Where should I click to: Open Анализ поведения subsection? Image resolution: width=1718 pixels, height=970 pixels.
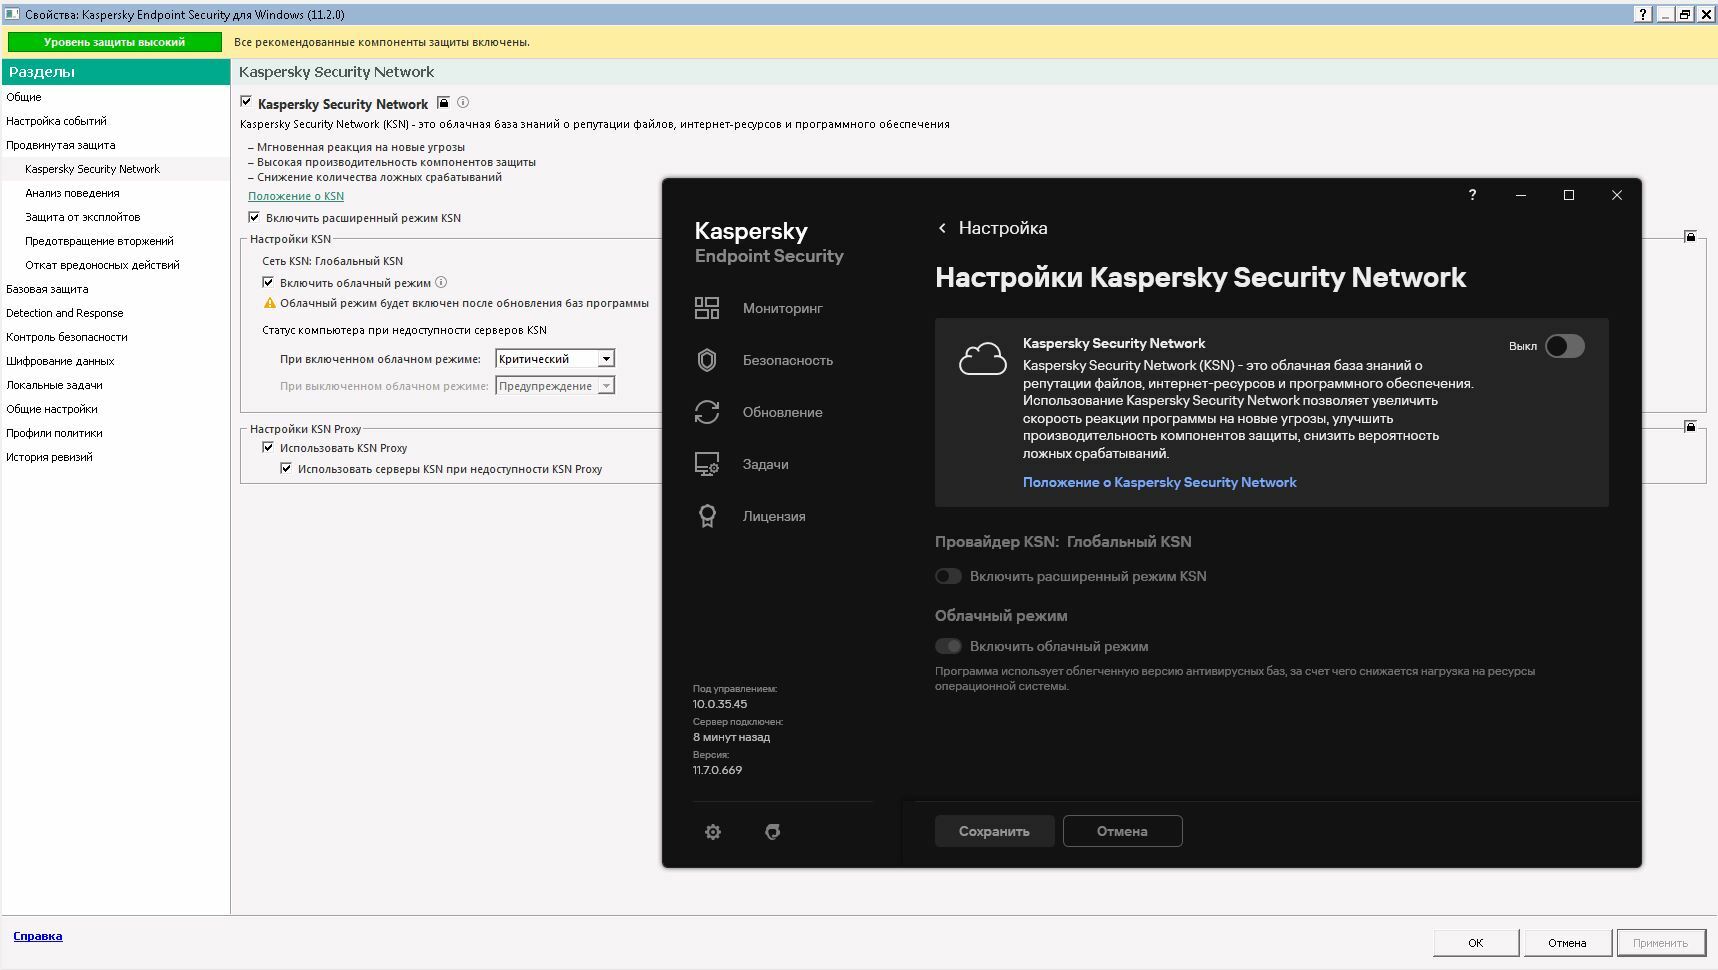72,193
